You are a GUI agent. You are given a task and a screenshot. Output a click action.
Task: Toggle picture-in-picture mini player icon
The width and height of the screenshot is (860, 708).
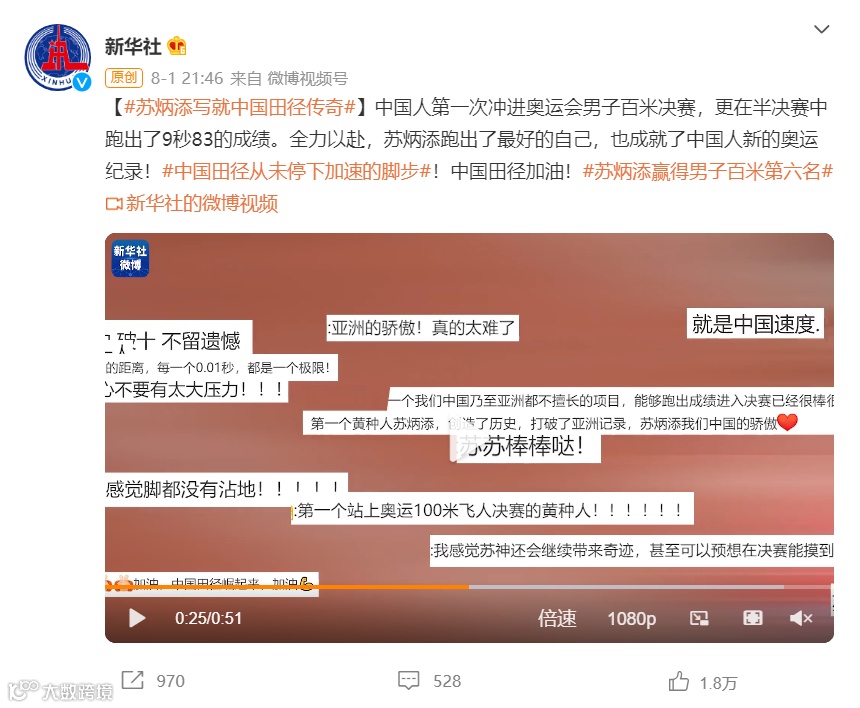point(699,619)
